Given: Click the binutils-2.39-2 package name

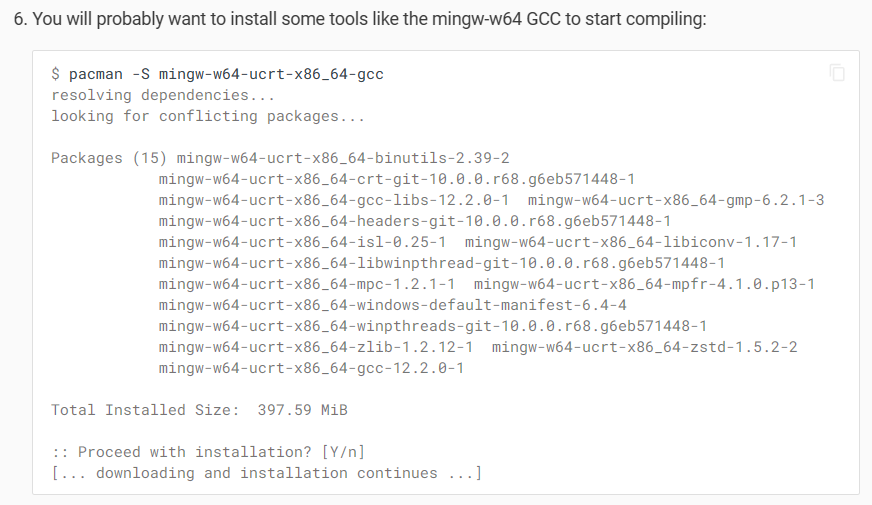Looking at the screenshot, I should coord(343,158).
